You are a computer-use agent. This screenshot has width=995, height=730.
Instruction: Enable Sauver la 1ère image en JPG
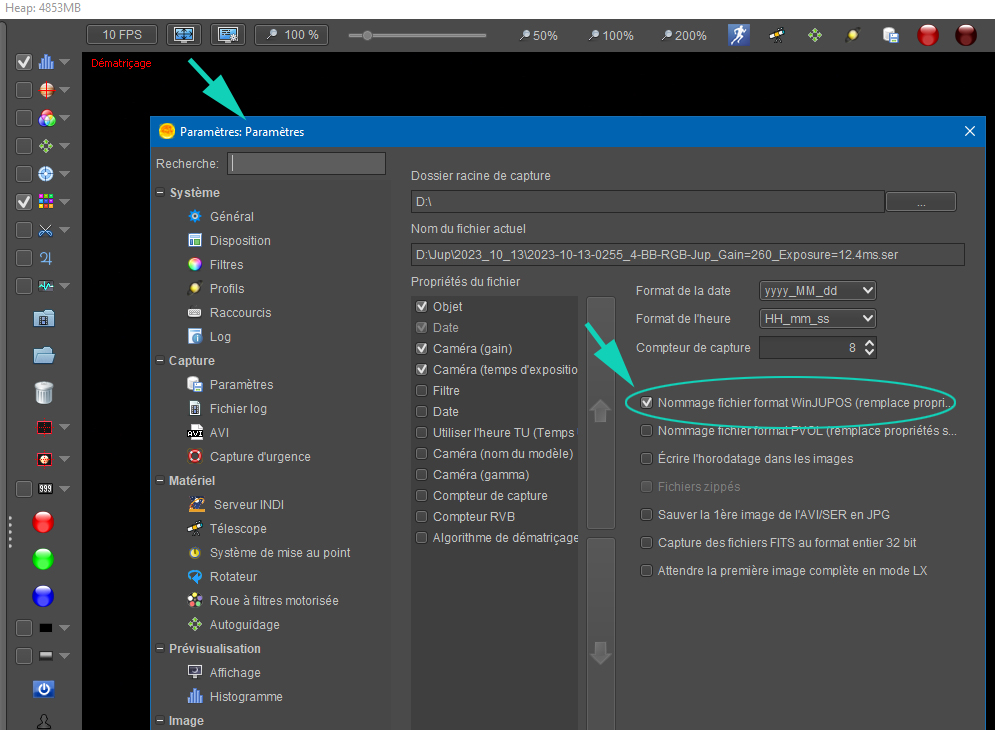click(647, 514)
